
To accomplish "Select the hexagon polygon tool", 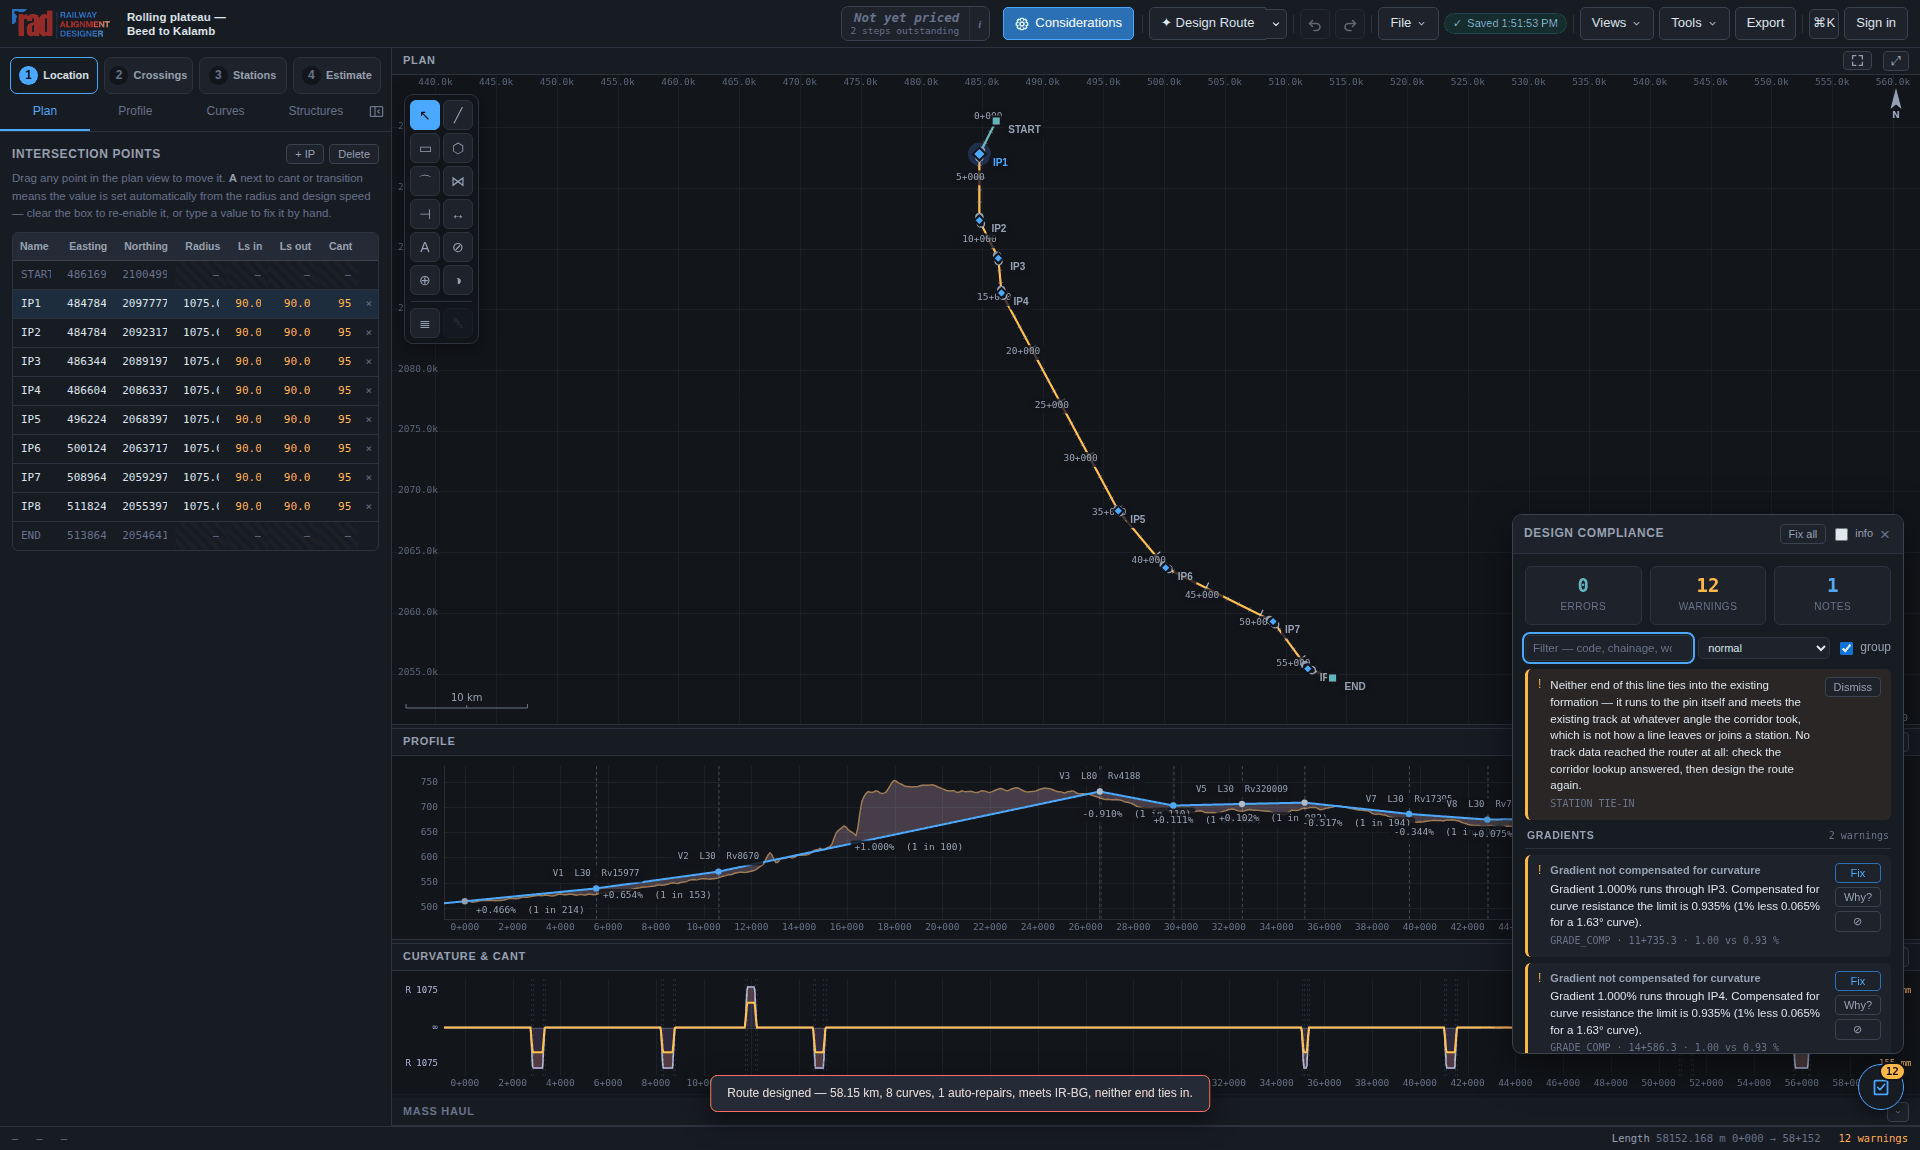I will pos(457,148).
